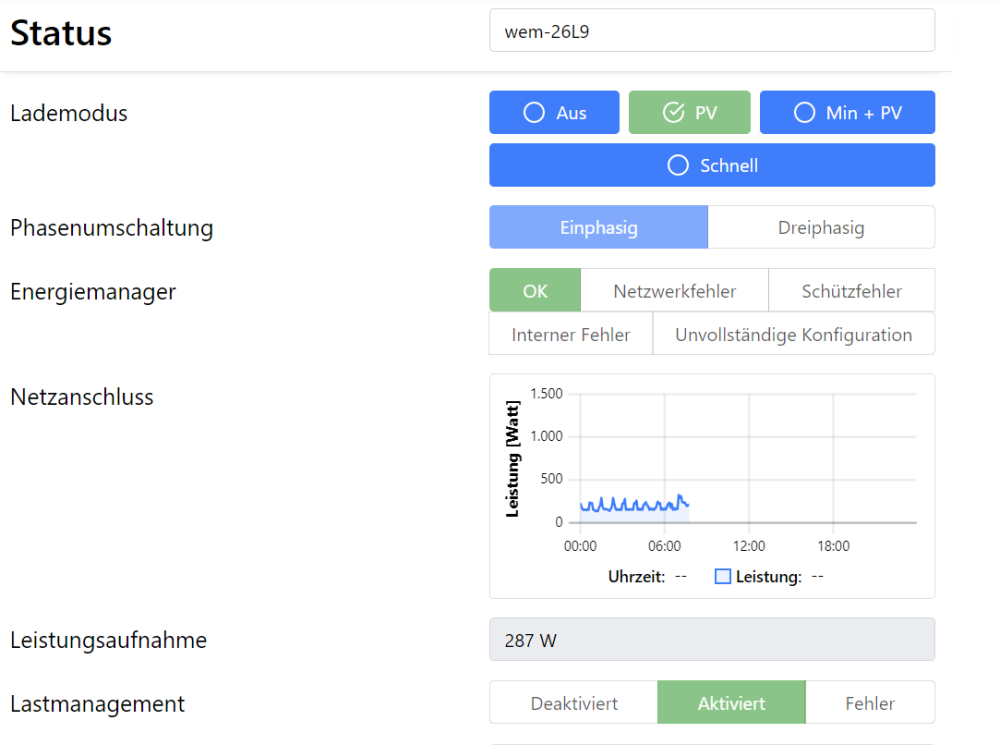Click the blue power curve in chart

[x=630, y=506]
